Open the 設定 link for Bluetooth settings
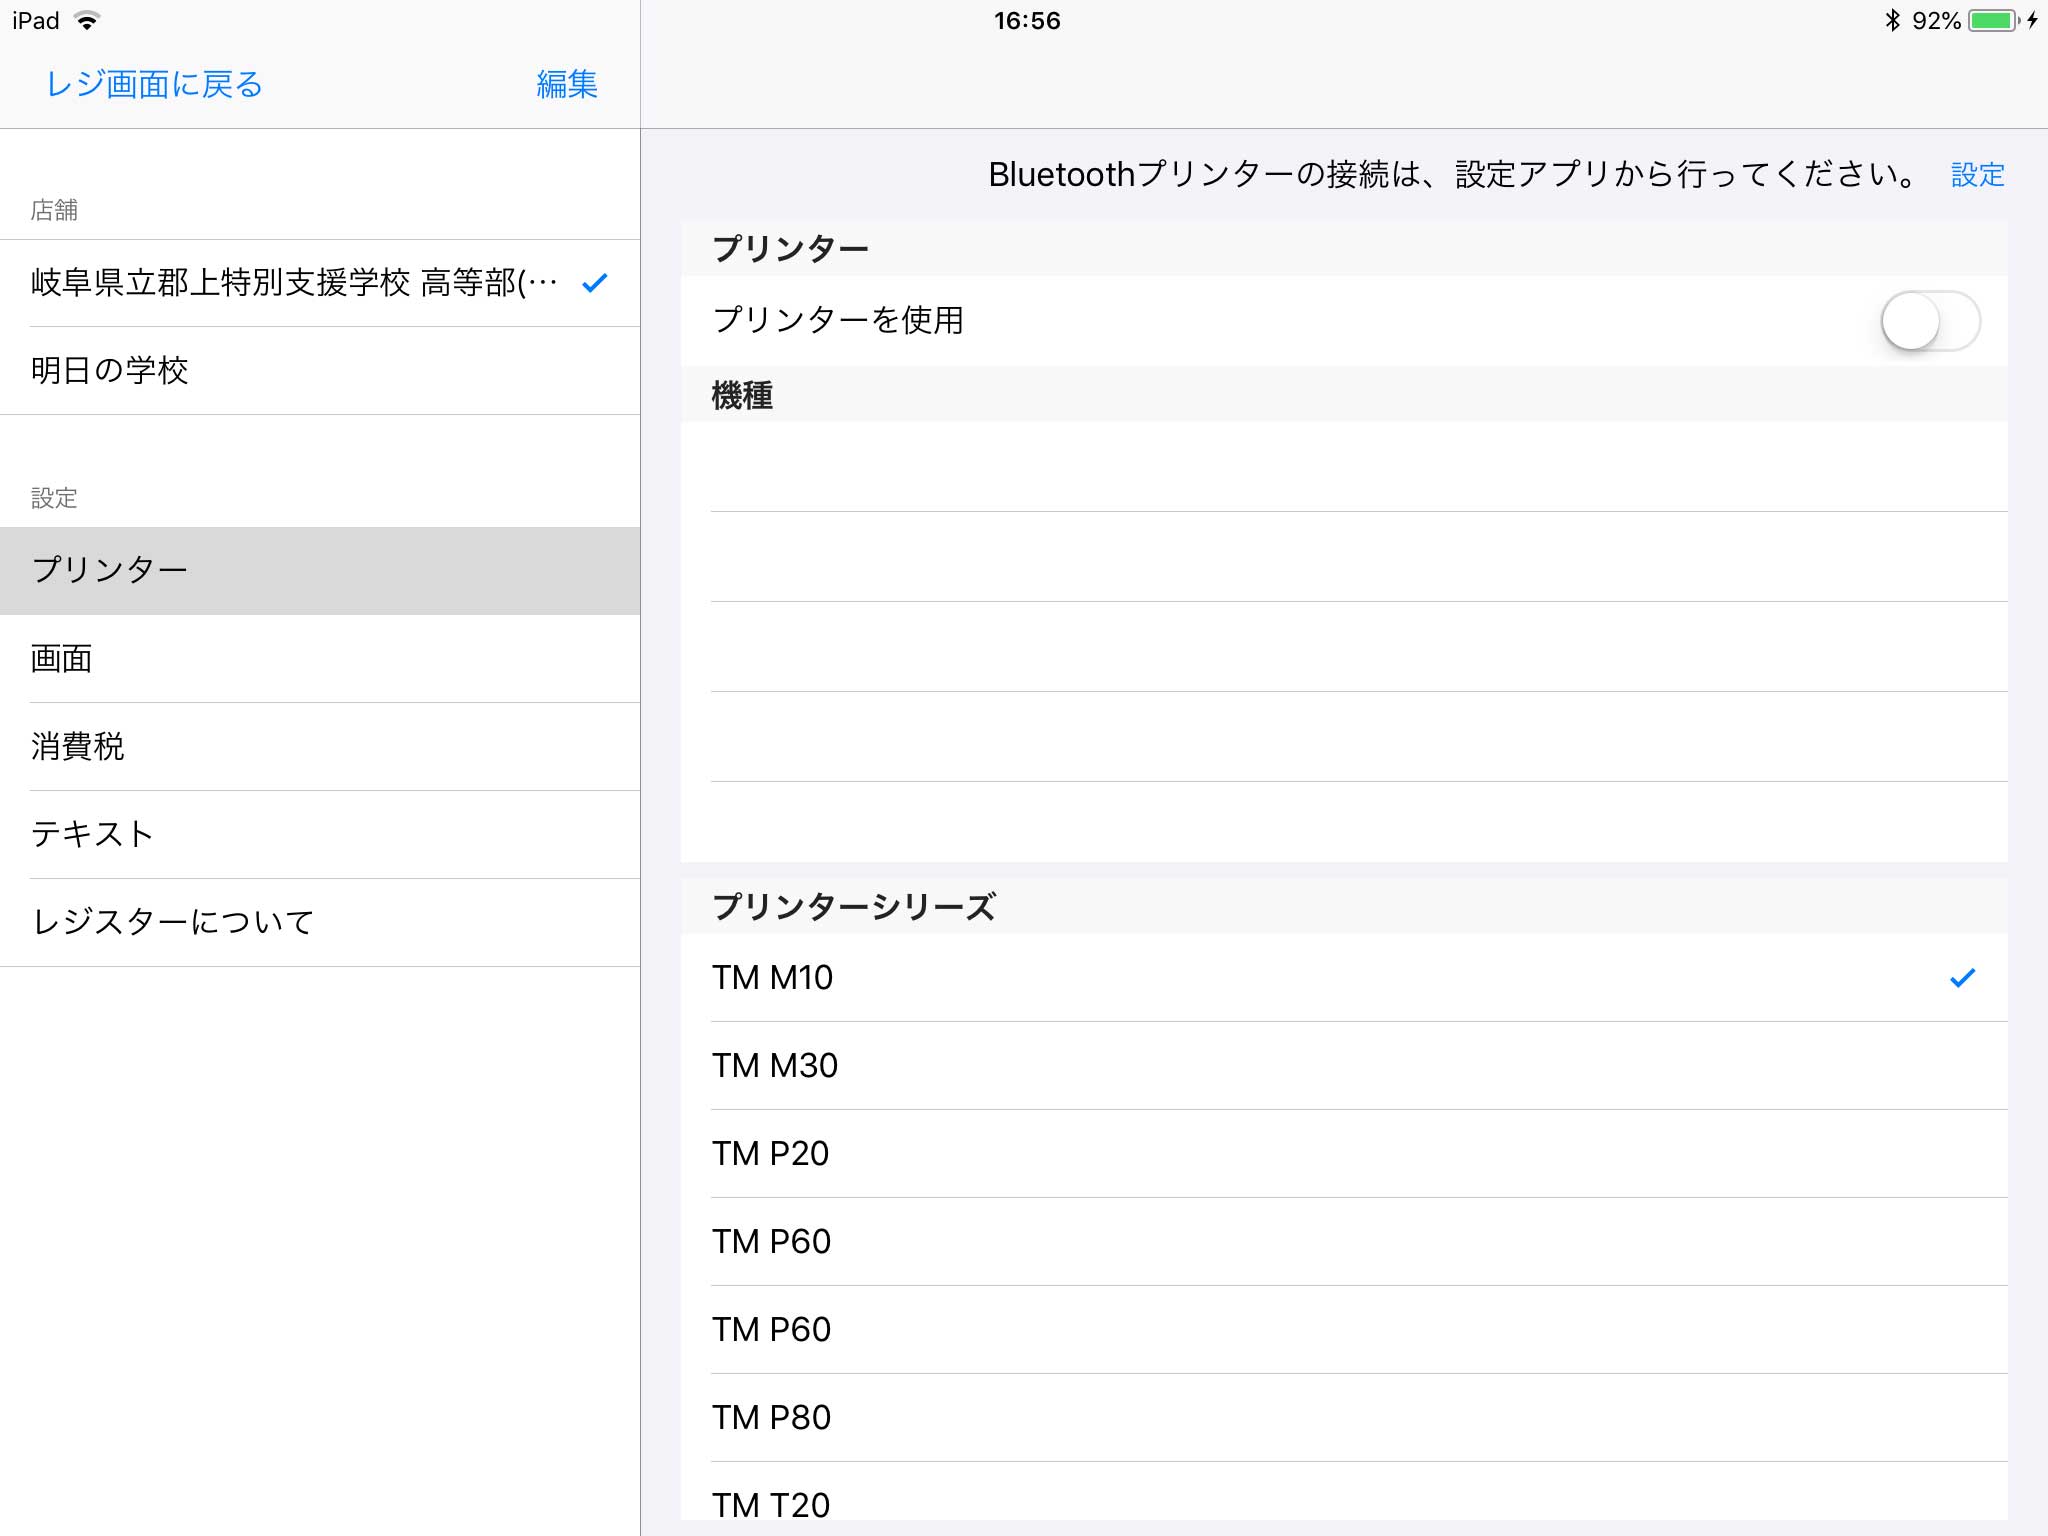The image size is (2048, 1536). (x=1977, y=175)
